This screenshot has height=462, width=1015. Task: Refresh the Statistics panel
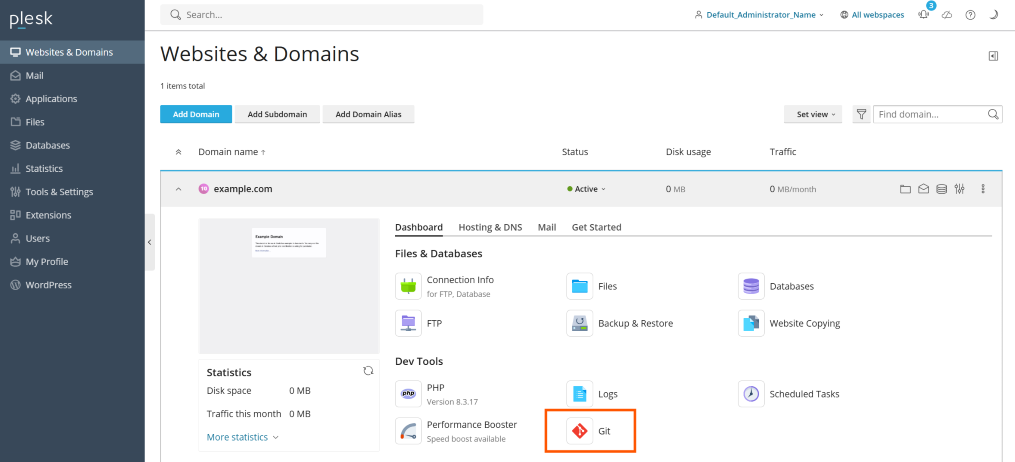368,371
